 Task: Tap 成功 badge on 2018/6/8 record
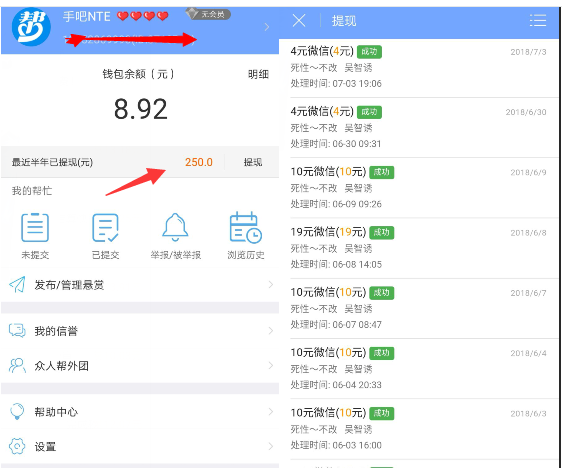(x=381, y=232)
